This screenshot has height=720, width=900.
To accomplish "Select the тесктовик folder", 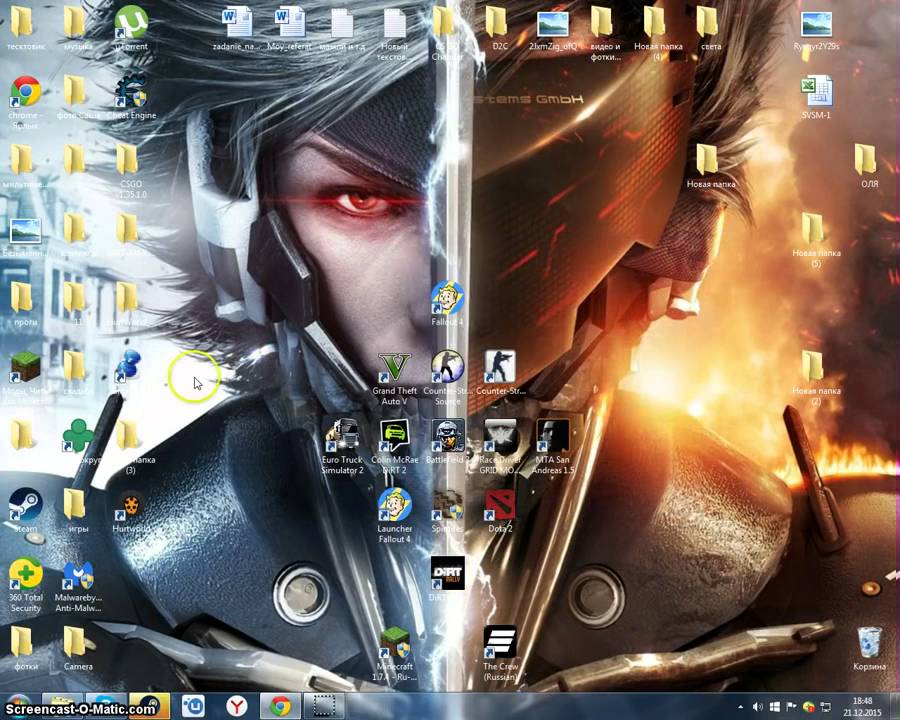I will [25, 29].
